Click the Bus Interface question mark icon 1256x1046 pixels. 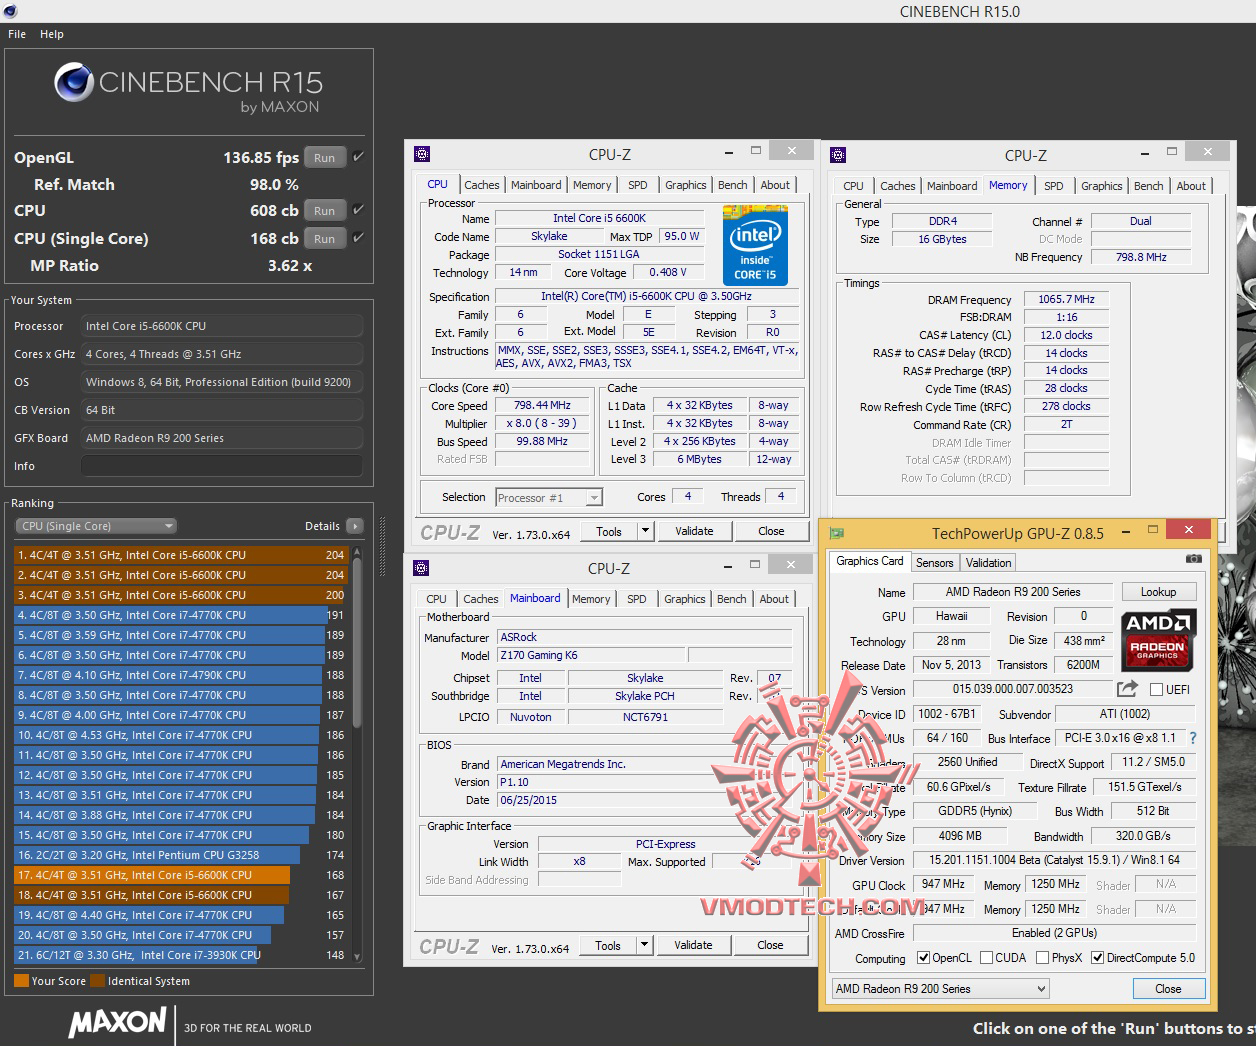coord(1192,738)
